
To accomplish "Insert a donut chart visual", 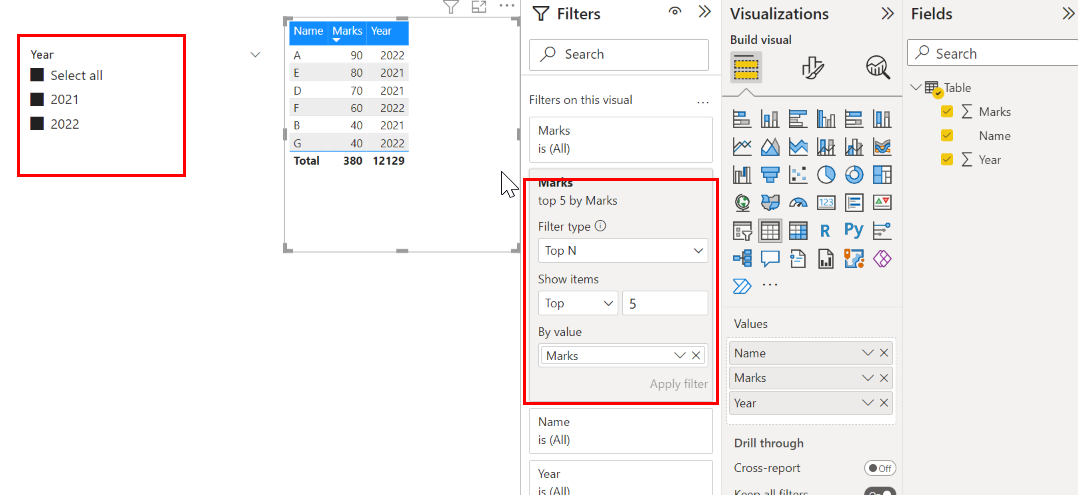I will coord(854,175).
